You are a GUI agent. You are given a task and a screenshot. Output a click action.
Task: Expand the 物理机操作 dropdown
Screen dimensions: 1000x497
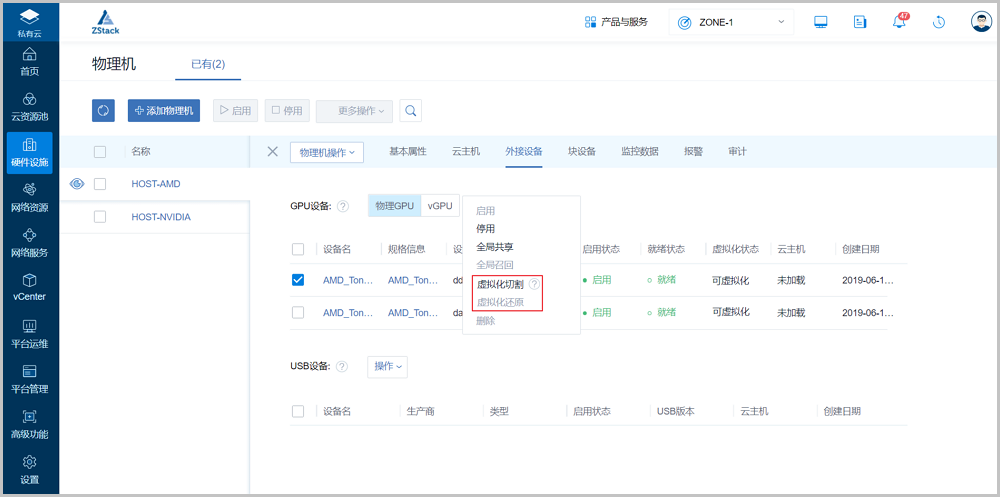tap(327, 152)
